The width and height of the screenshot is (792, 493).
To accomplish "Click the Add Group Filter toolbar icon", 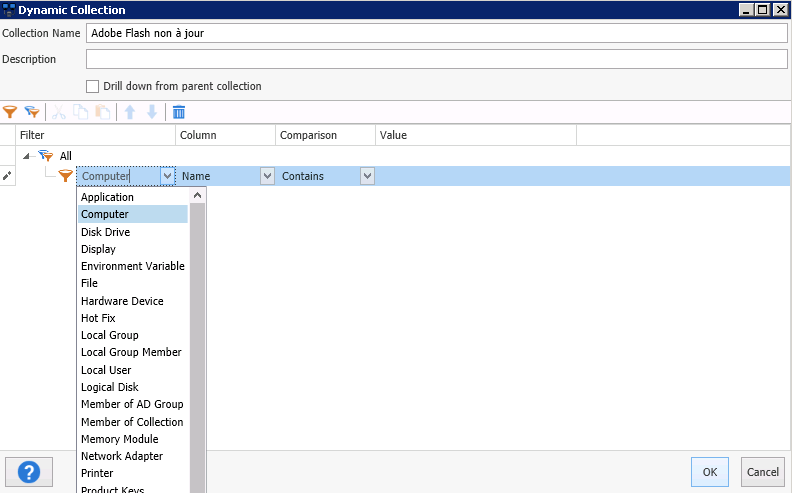I will (32, 112).
